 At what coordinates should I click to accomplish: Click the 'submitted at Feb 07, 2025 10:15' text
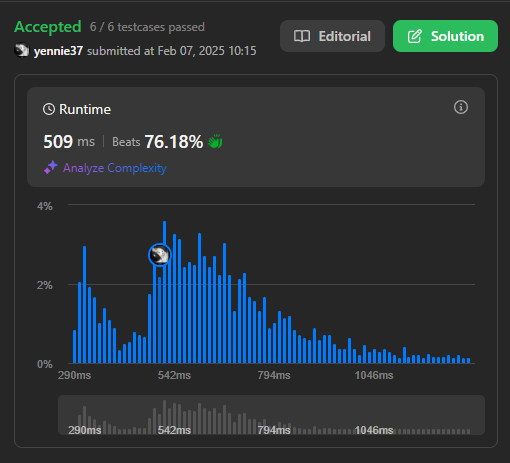pos(172,51)
